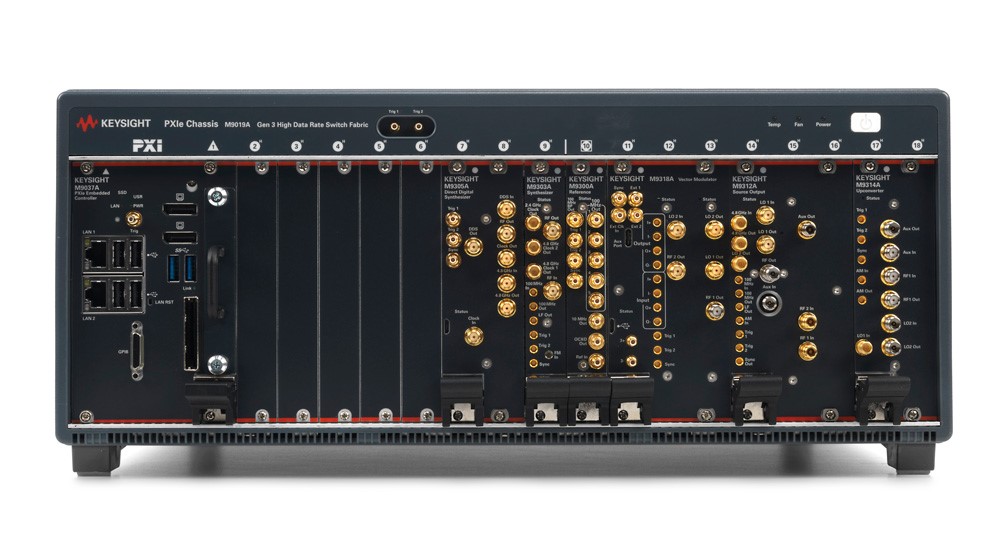Click the M9305A DDS In connector
This screenshot has height=538, width=1000.
coord(506,208)
